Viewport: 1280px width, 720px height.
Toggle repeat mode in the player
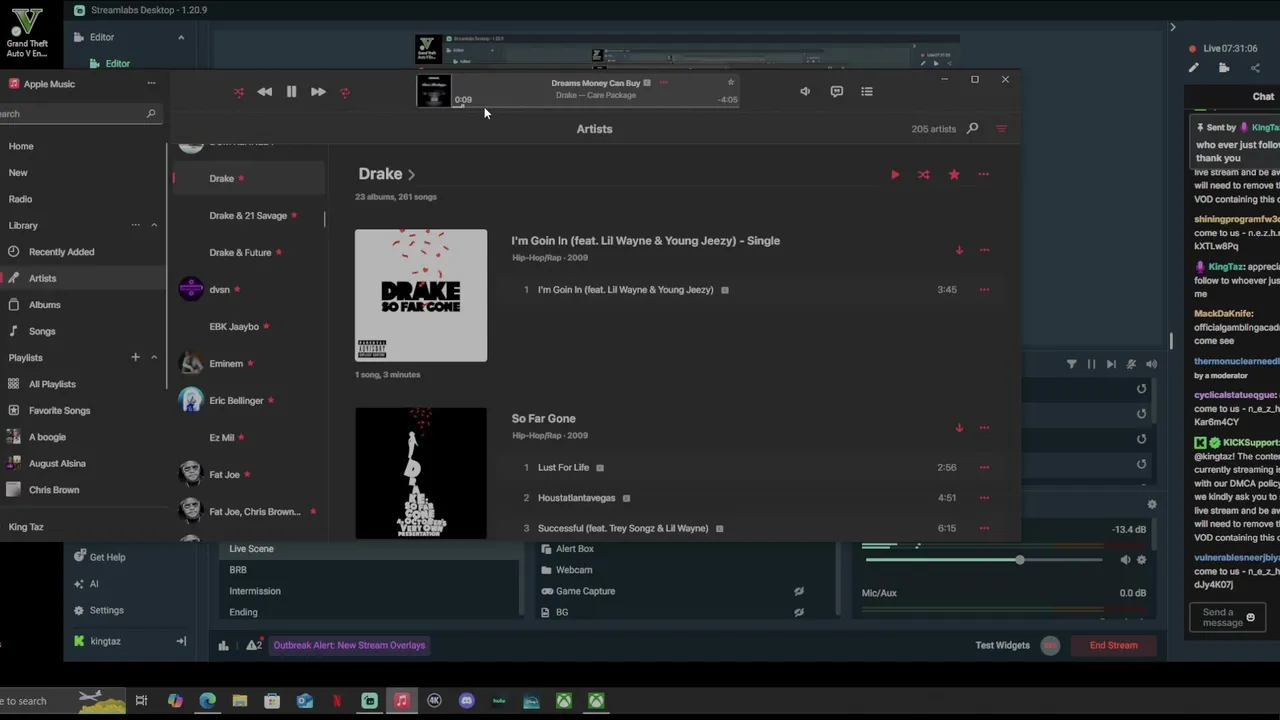(345, 92)
